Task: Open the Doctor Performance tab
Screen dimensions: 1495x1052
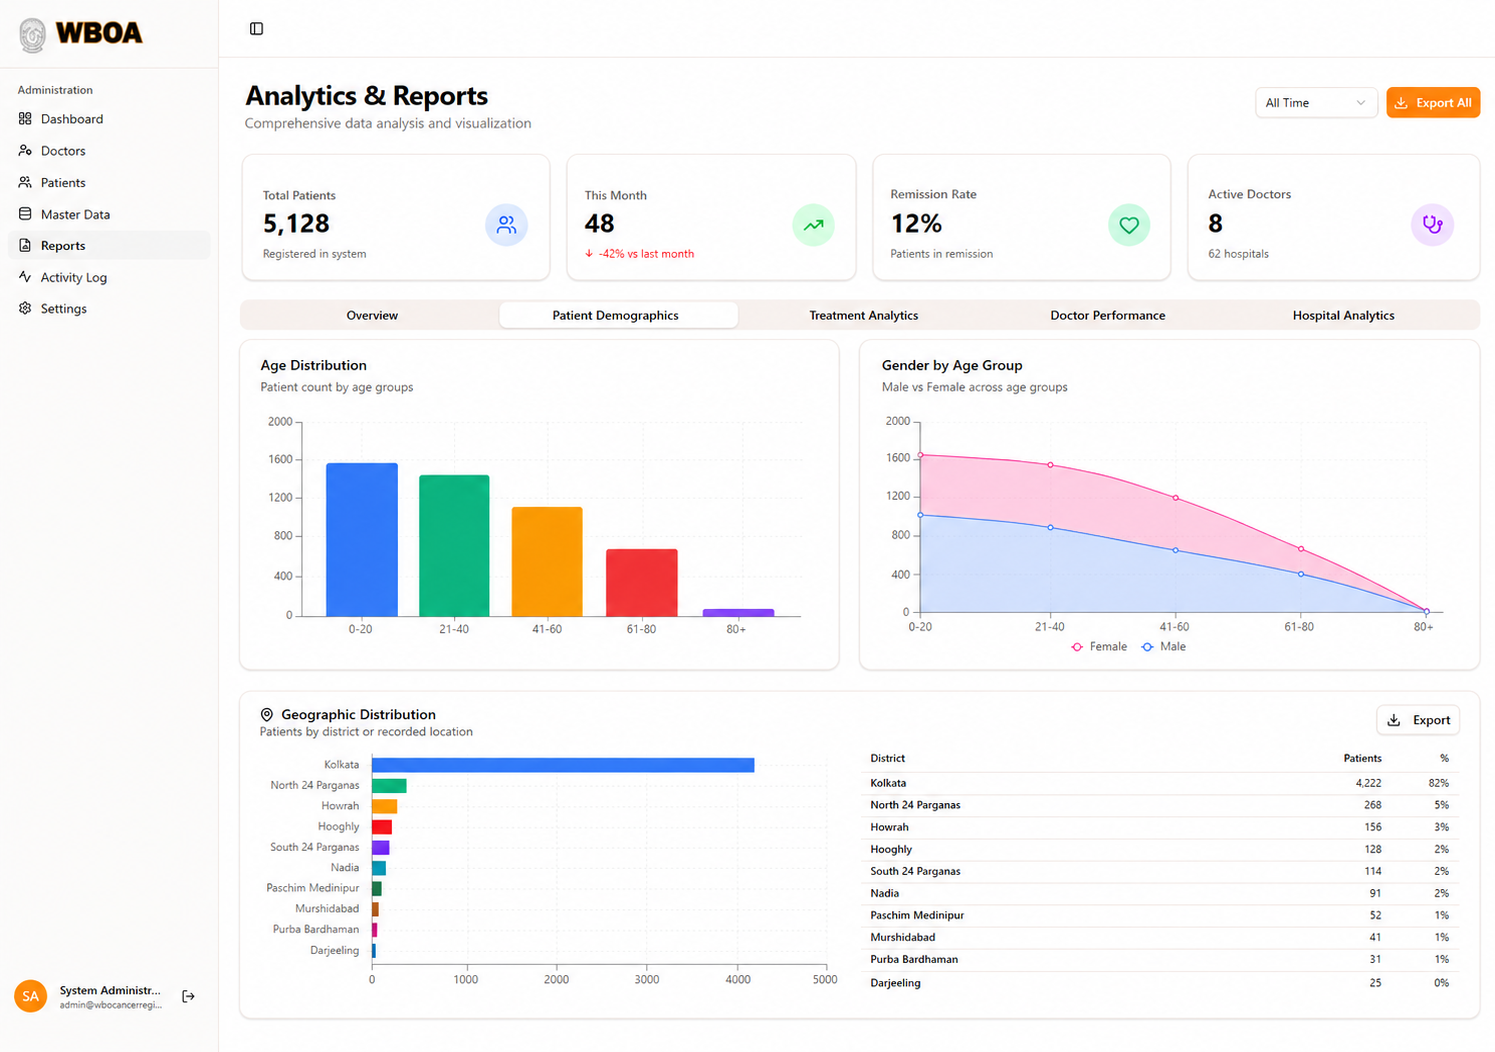Action: (1108, 315)
